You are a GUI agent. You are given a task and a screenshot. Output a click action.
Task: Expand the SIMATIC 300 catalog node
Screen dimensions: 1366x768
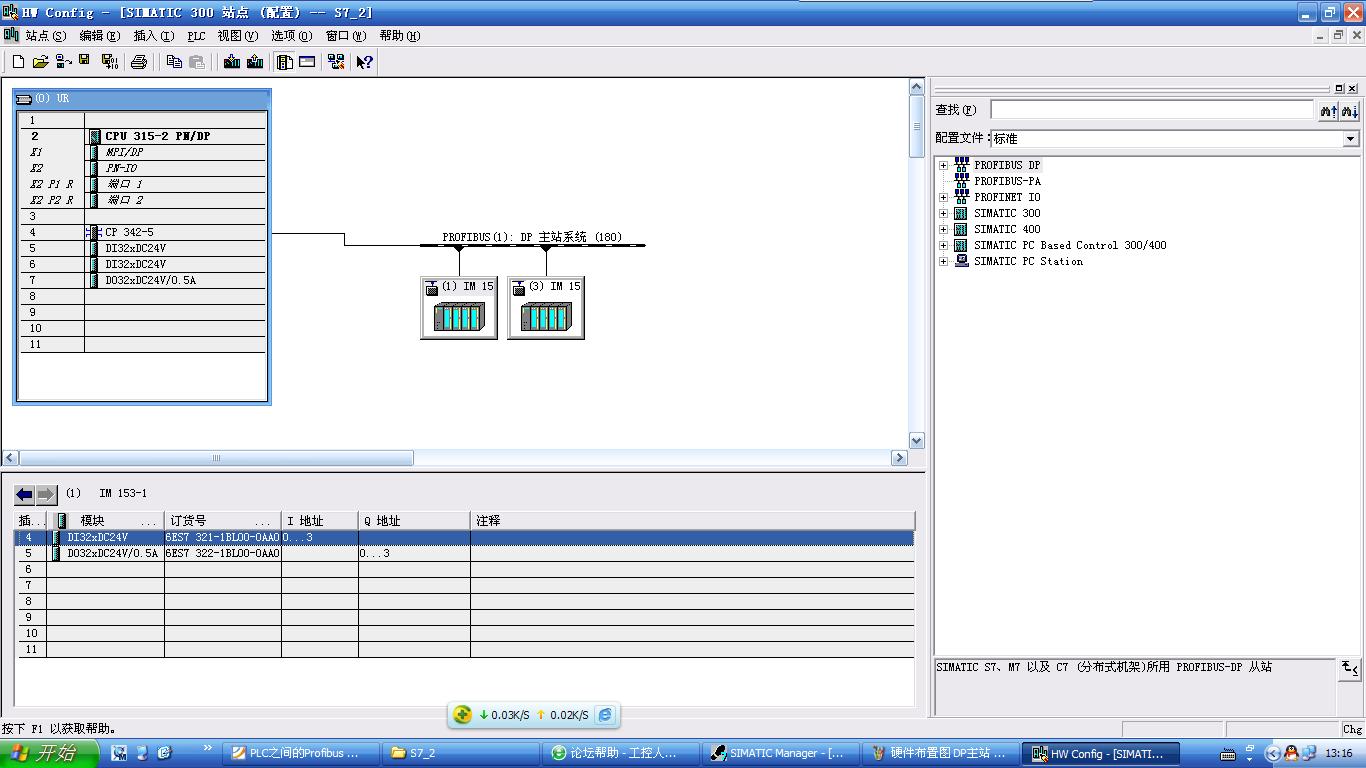943,214
